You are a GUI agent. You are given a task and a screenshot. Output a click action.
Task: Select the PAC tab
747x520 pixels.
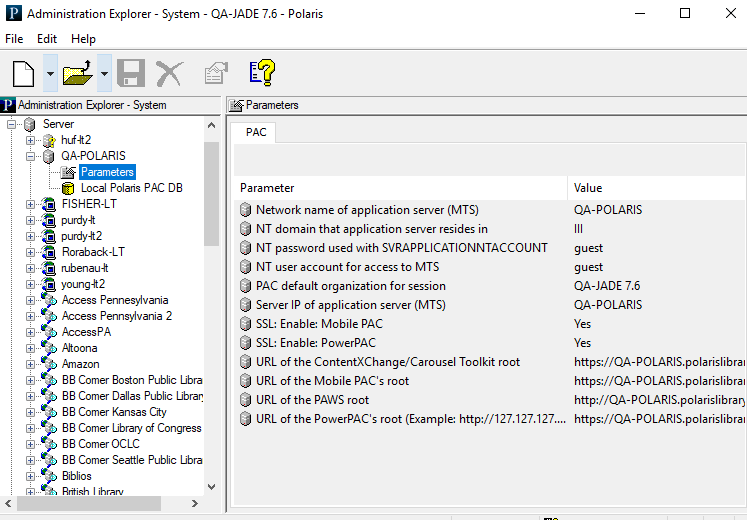click(256, 132)
